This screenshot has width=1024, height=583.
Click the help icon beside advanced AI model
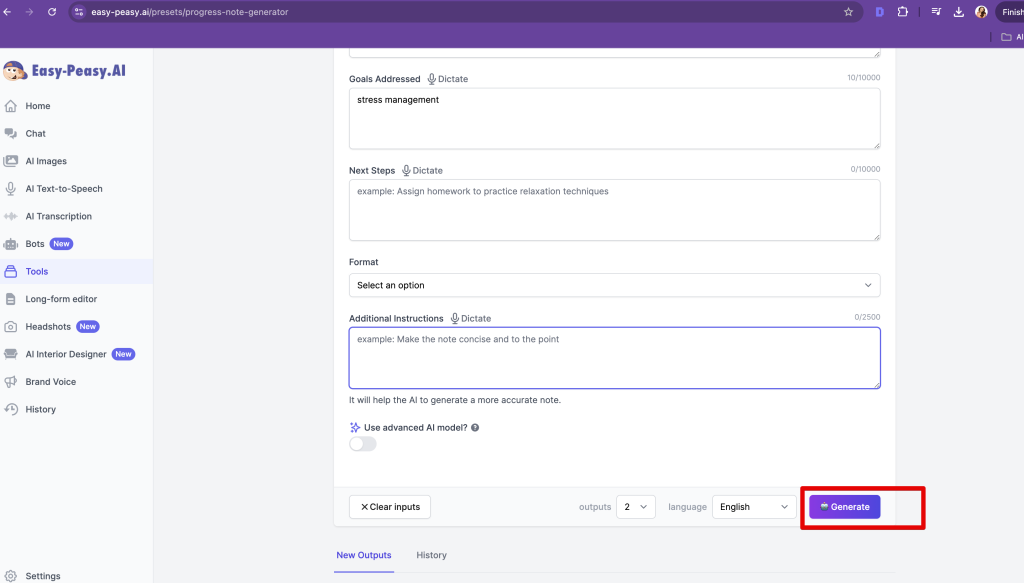click(x=475, y=428)
